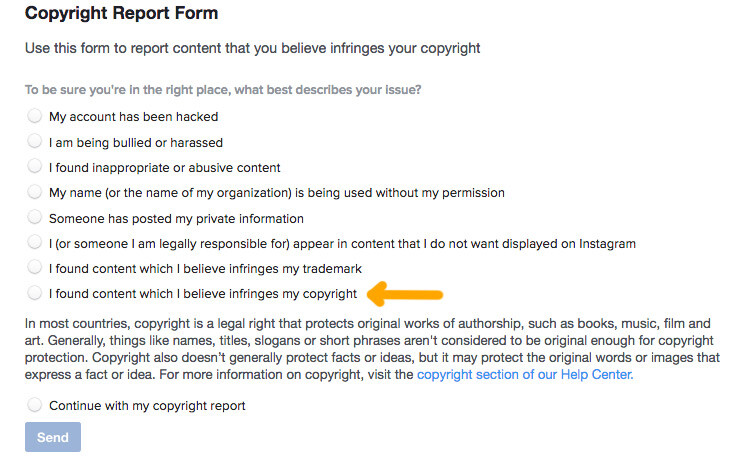The width and height of the screenshot is (737, 456).
Task: Click the blue Send button
Action: point(53,437)
